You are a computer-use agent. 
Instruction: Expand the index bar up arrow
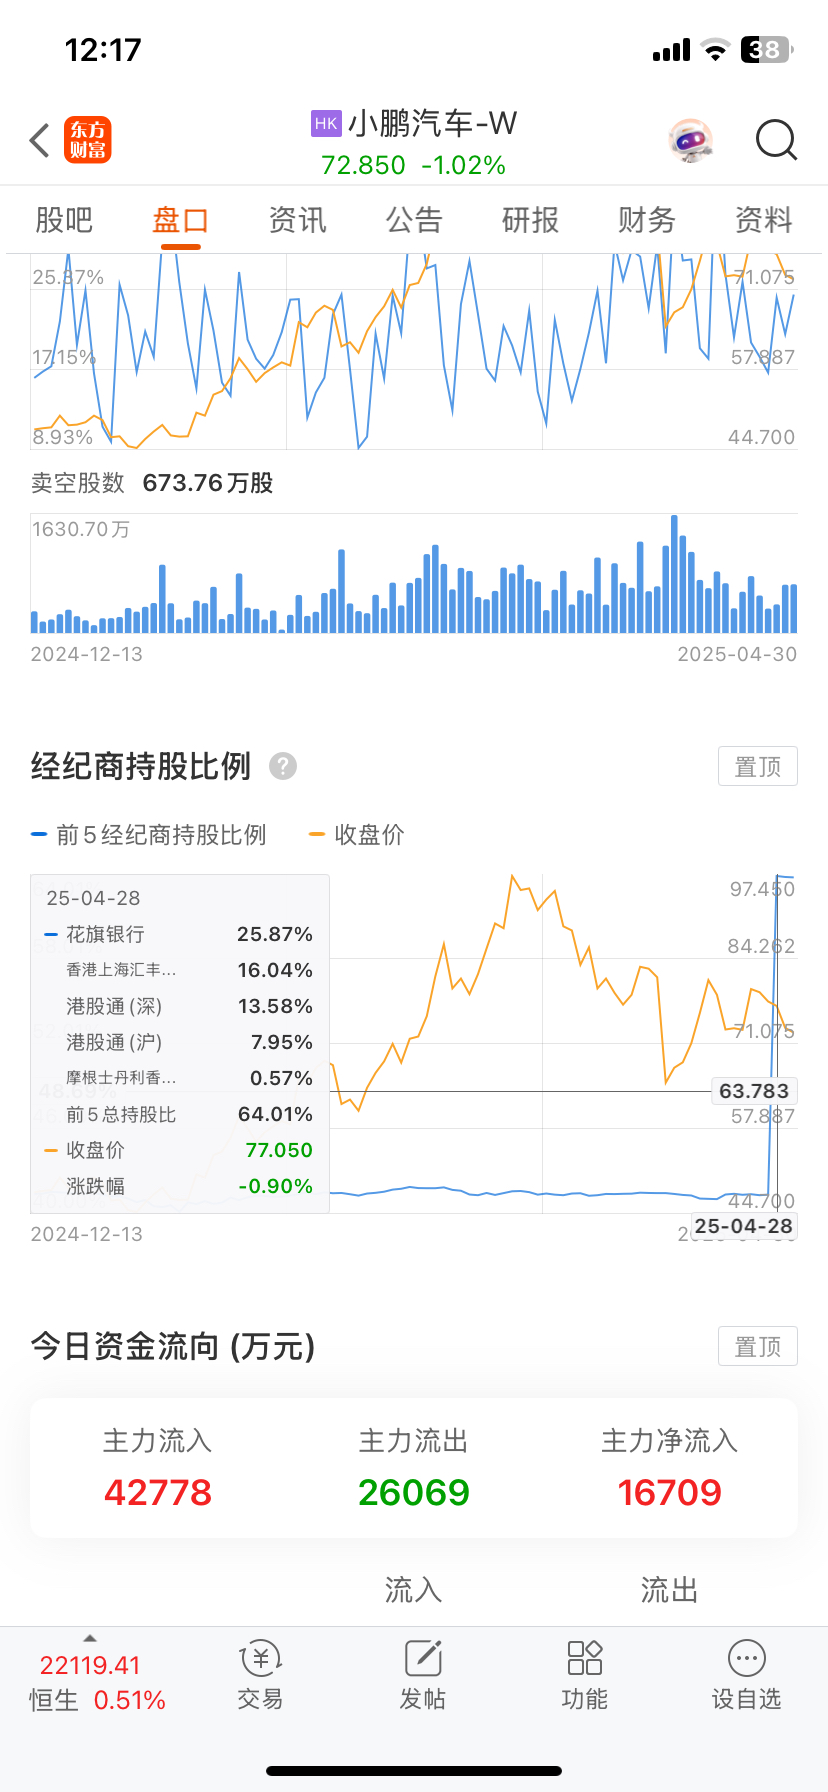point(90,1638)
